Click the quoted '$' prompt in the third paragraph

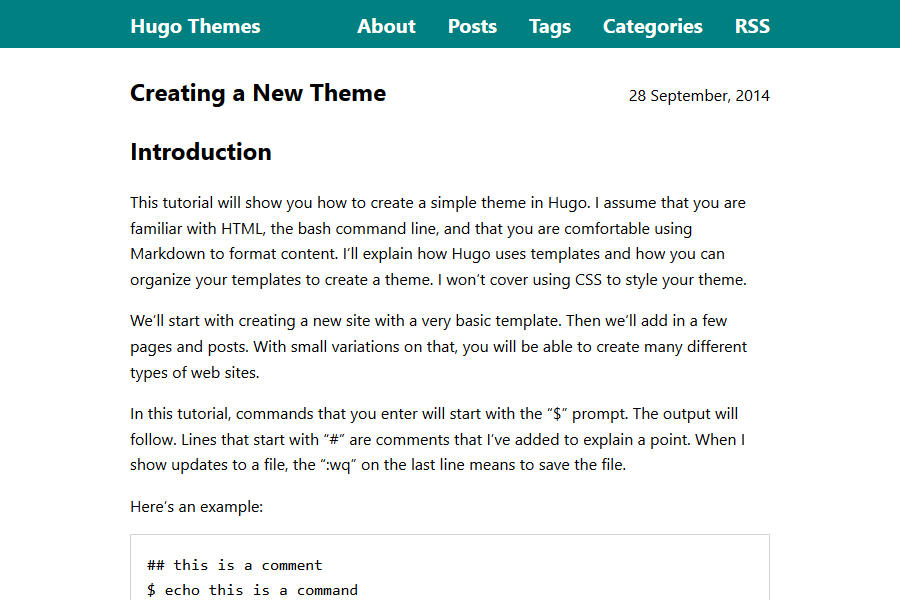click(x=558, y=414)
